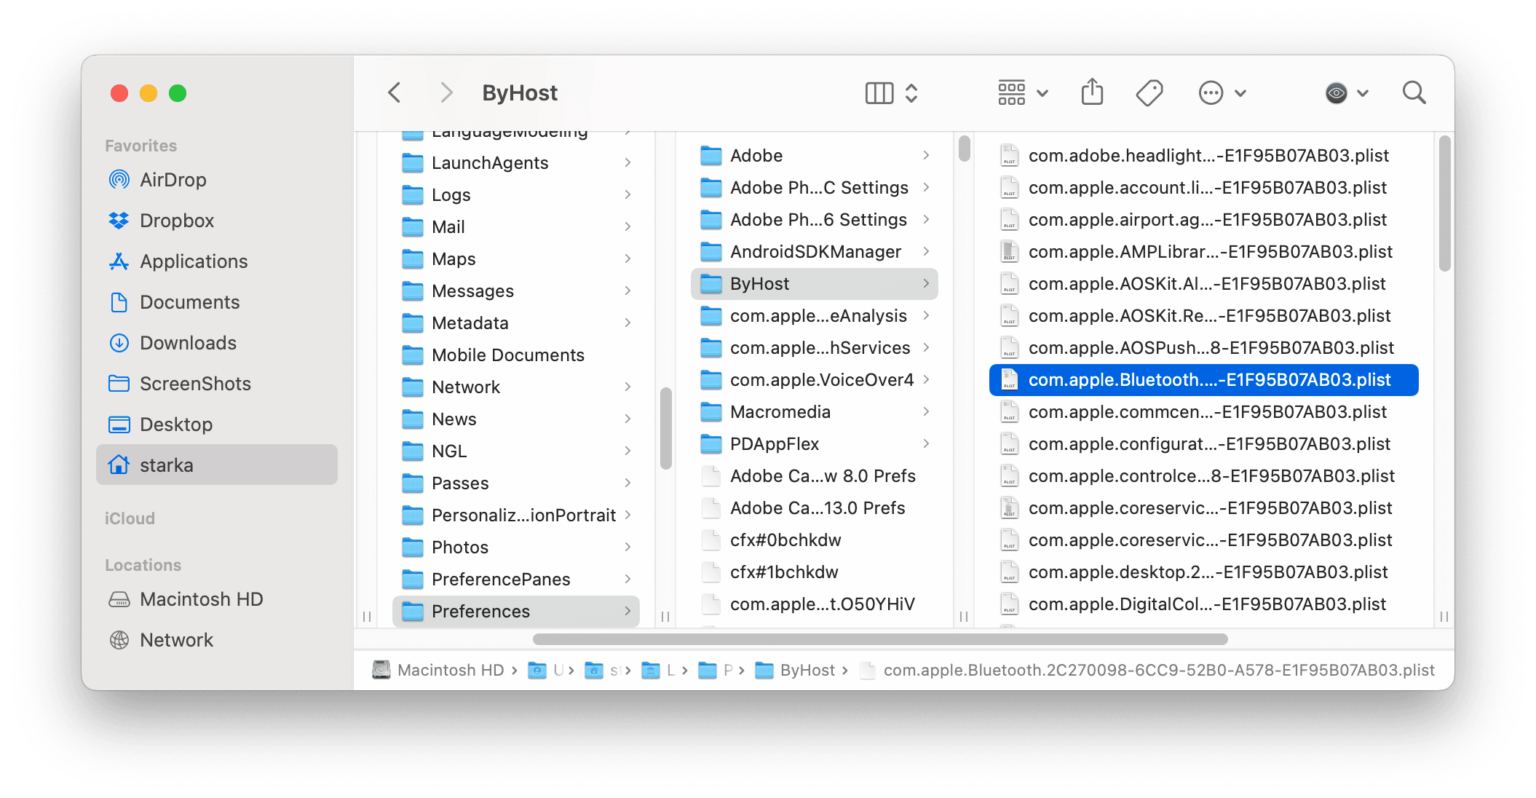Select com.apple.account.li plist file

point(1204,188)
